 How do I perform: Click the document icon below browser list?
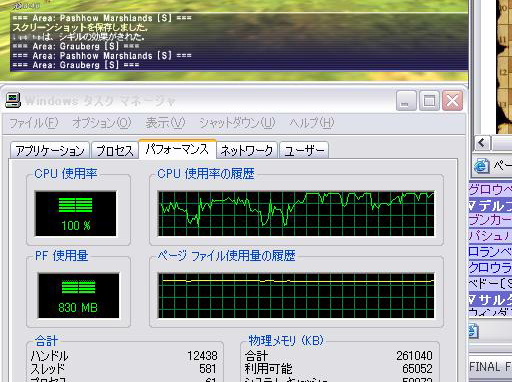[x=473, y=331]
